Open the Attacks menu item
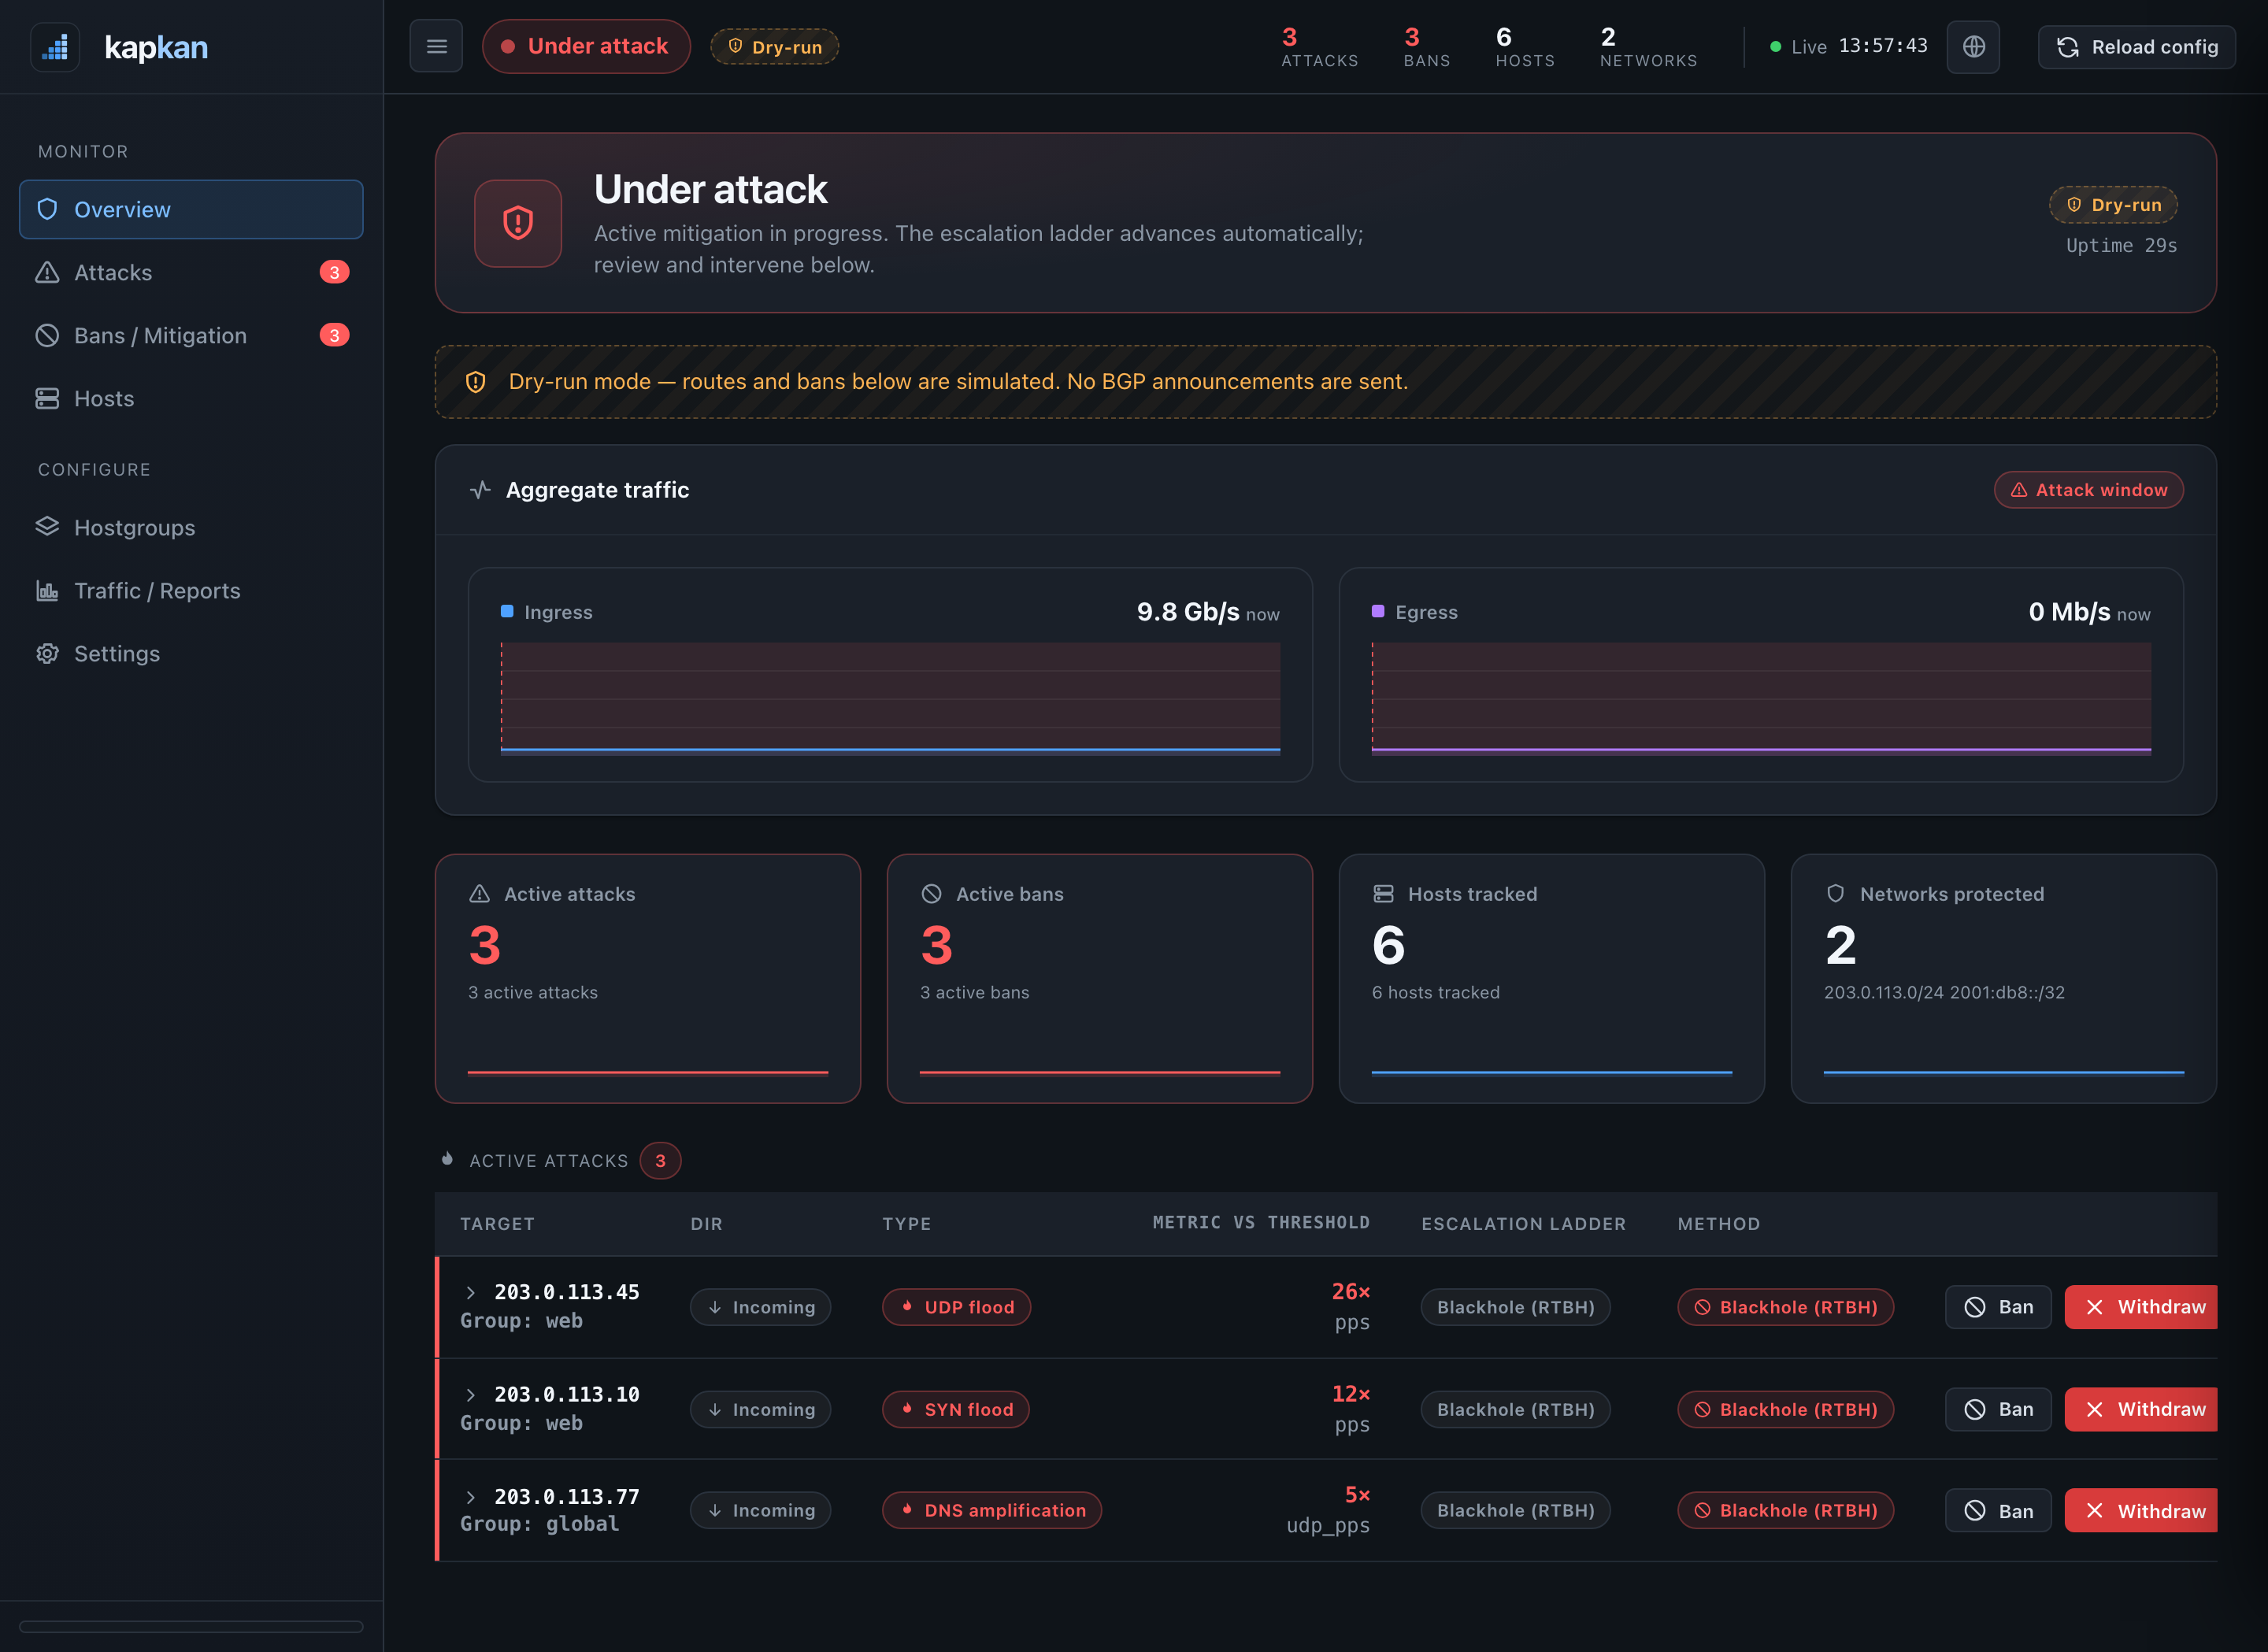 click(191, 272)
